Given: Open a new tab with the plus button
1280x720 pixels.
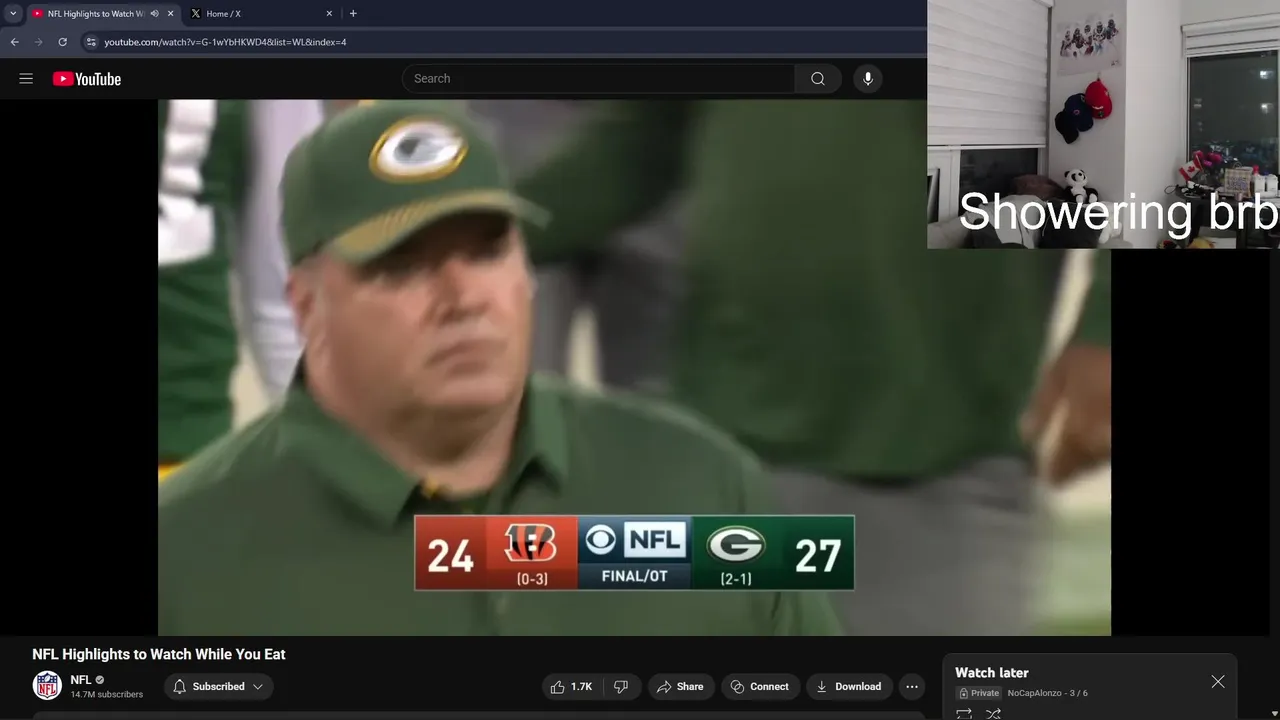Looking at the screenshot, I should (353, 14).
